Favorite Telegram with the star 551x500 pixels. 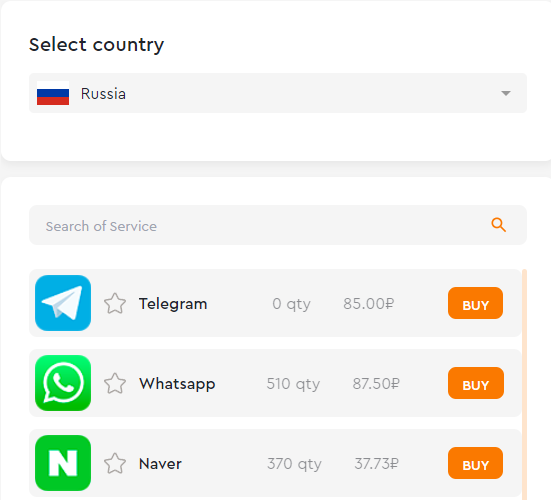pyautogui.click(x=115, y=304)
